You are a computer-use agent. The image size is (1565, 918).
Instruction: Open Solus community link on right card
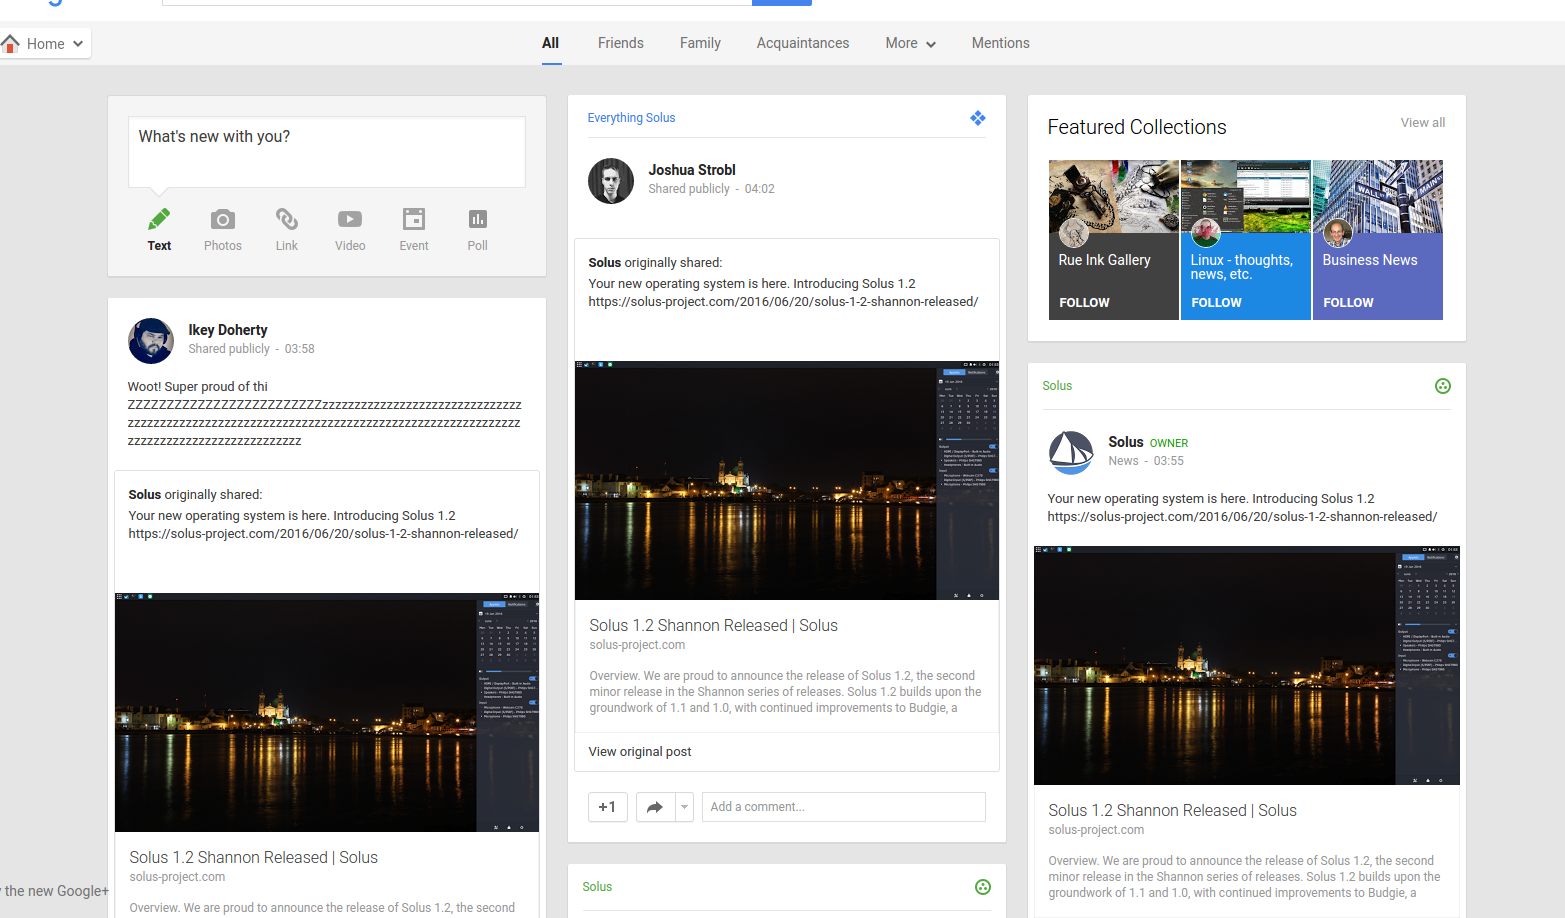point(1057,386)
